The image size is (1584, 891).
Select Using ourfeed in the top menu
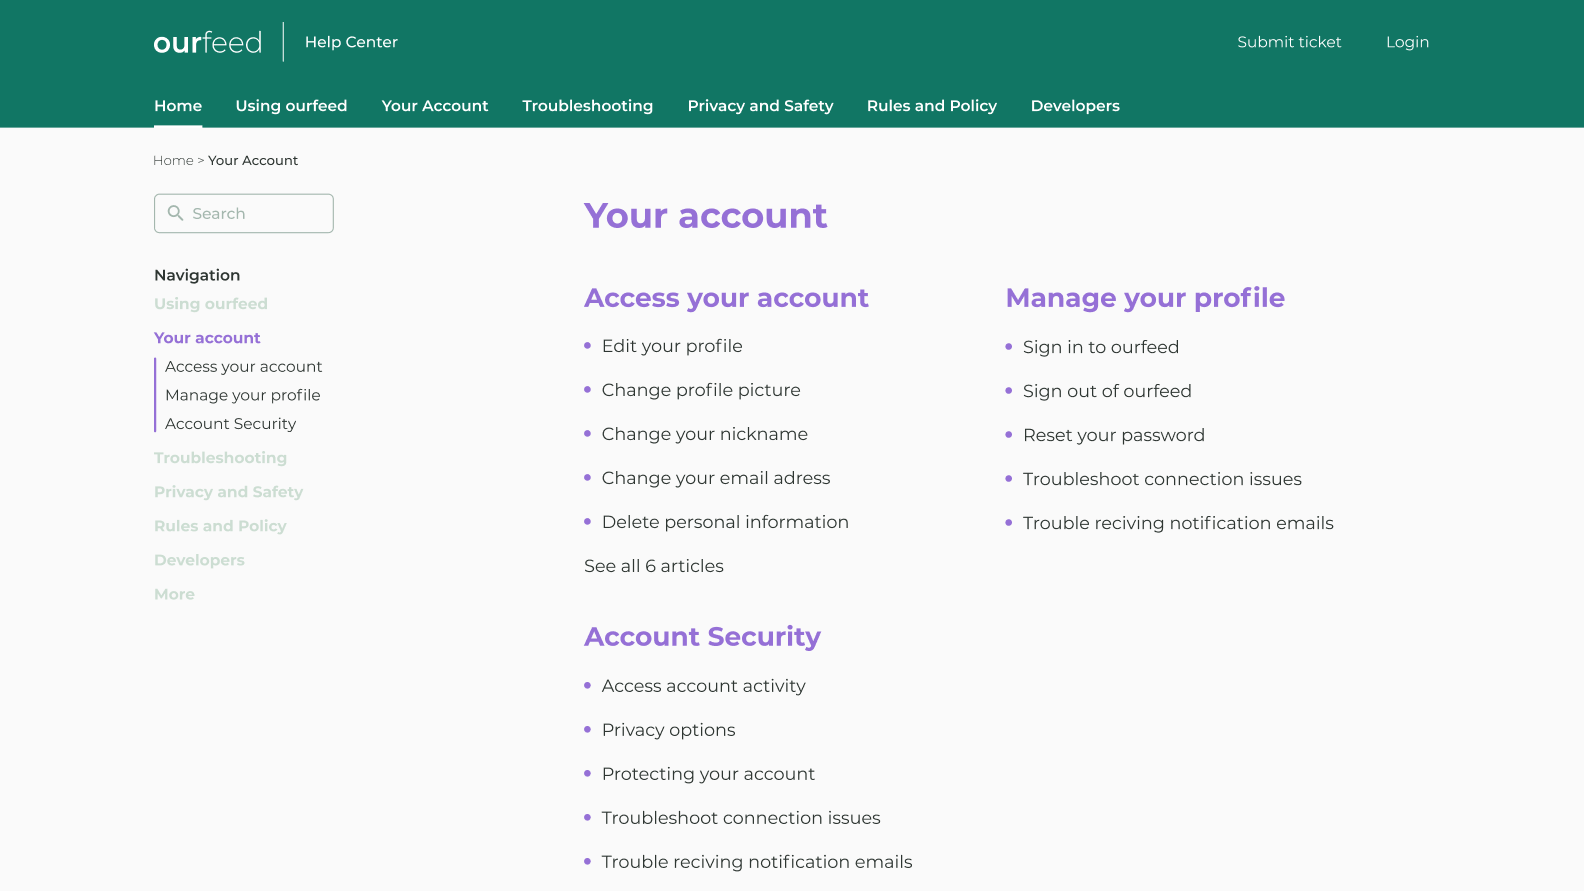coord(291,106)
